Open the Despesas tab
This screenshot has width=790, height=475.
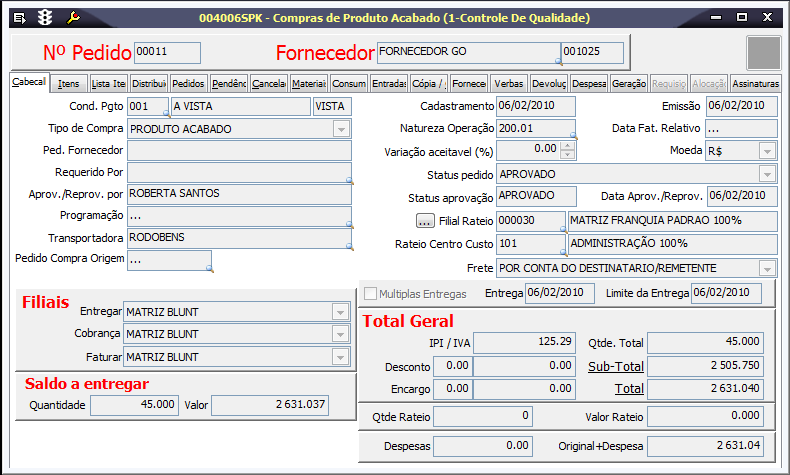pyautogui.click(x=589, y=84)
